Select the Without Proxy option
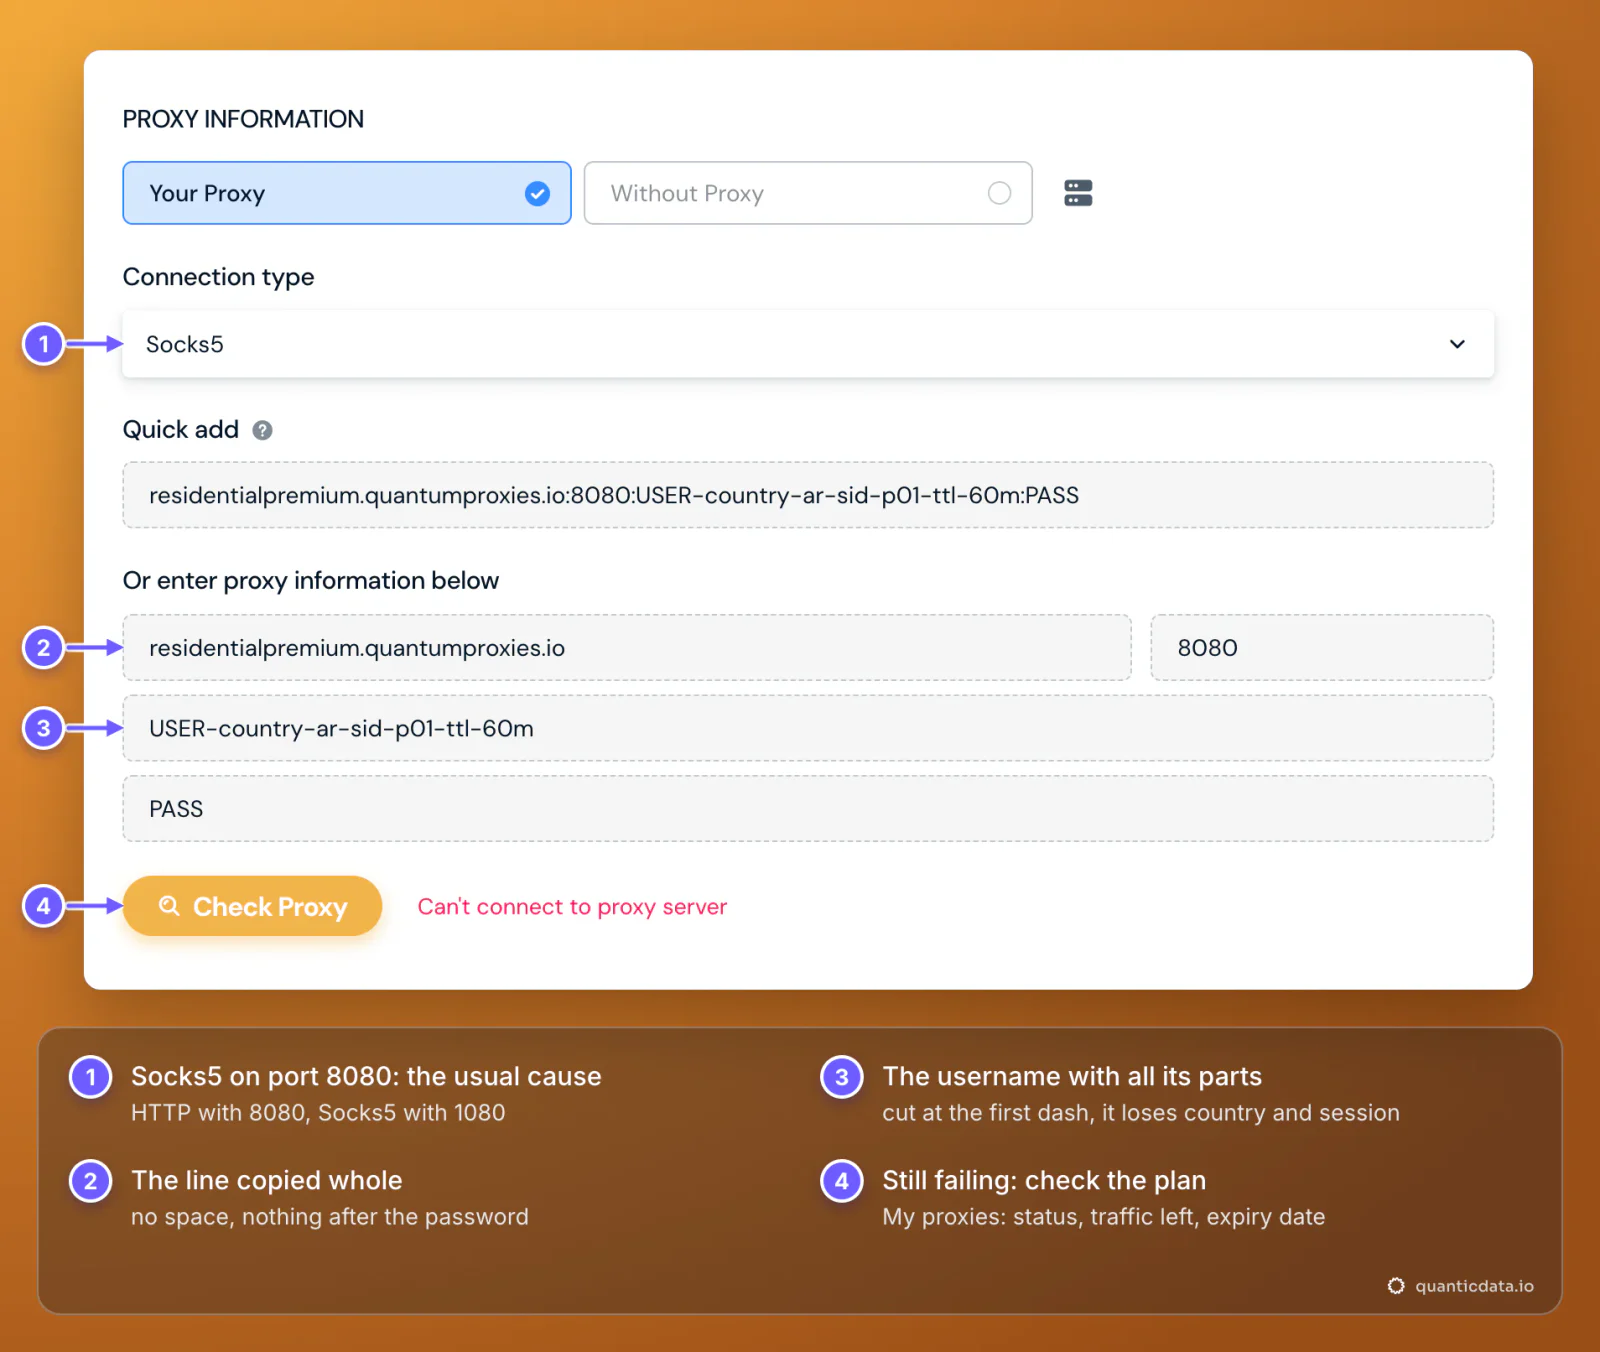This screenshot has width=1600, height=1352. (808, 193)
